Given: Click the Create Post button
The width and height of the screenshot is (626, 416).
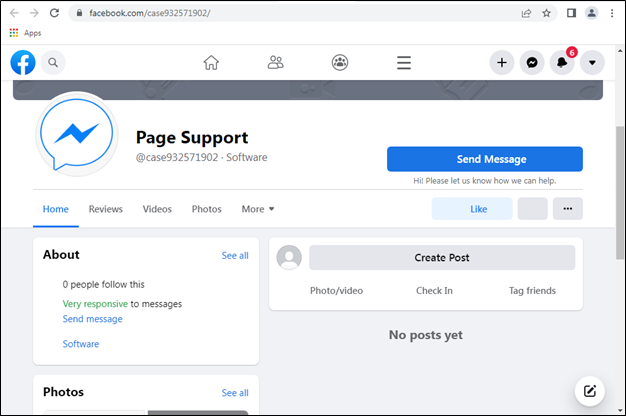Looking at the screenshot, I should point(442,258).
